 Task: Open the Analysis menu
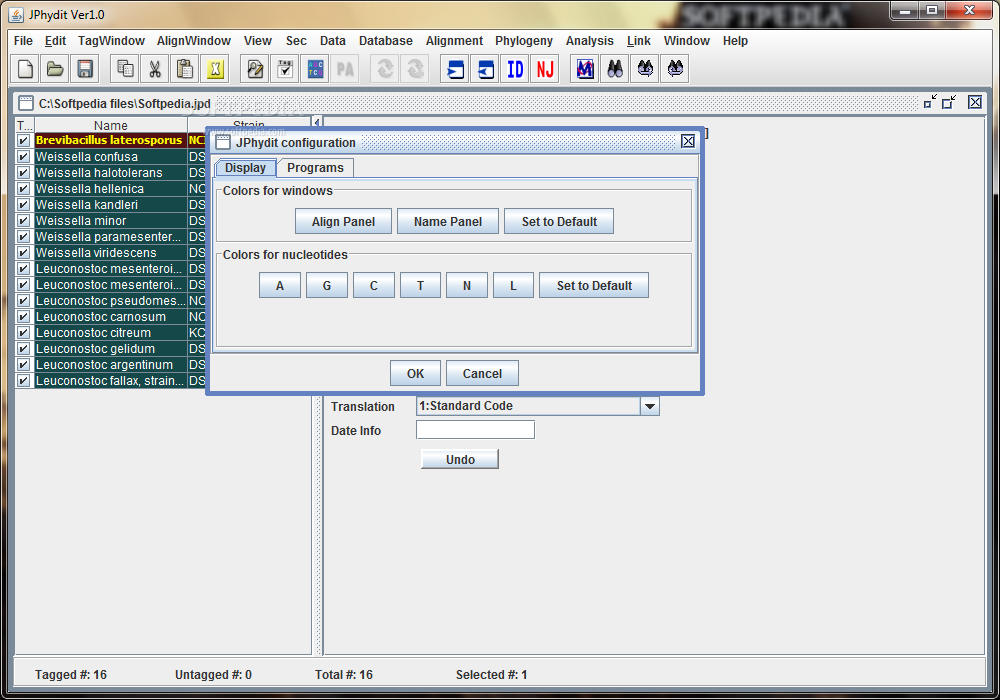click(589, 41)
